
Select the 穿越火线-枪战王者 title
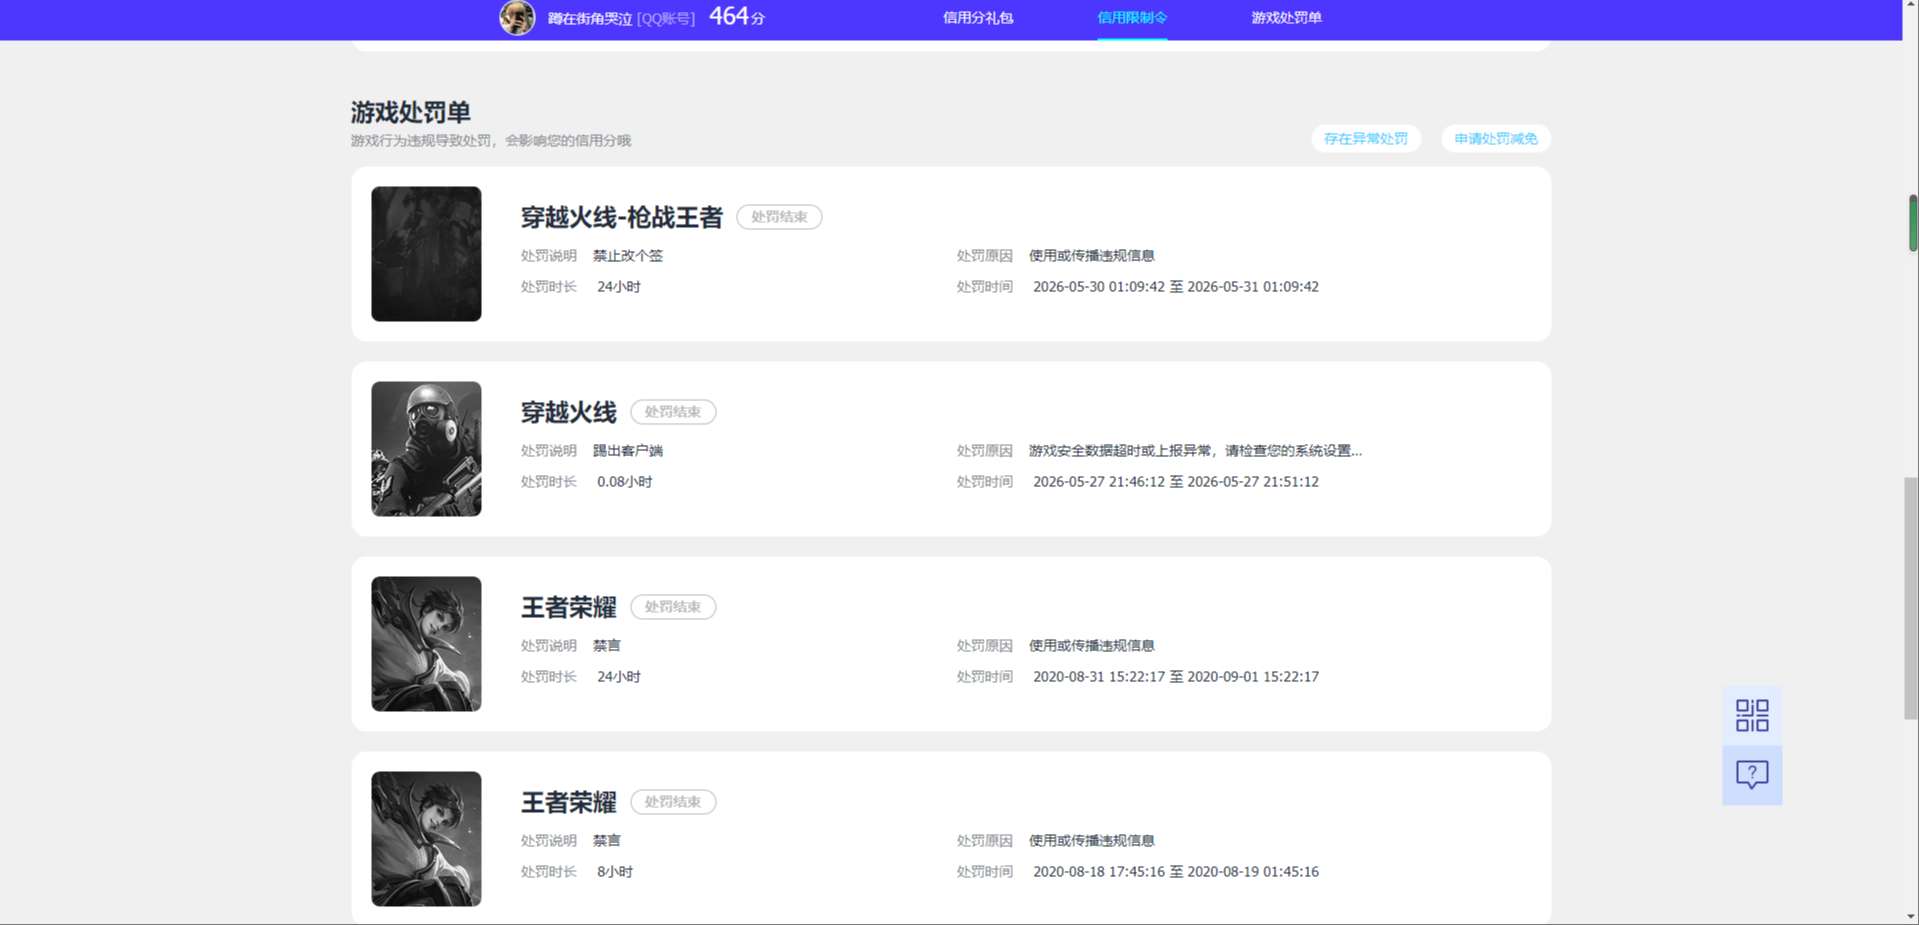click(621, 217)
